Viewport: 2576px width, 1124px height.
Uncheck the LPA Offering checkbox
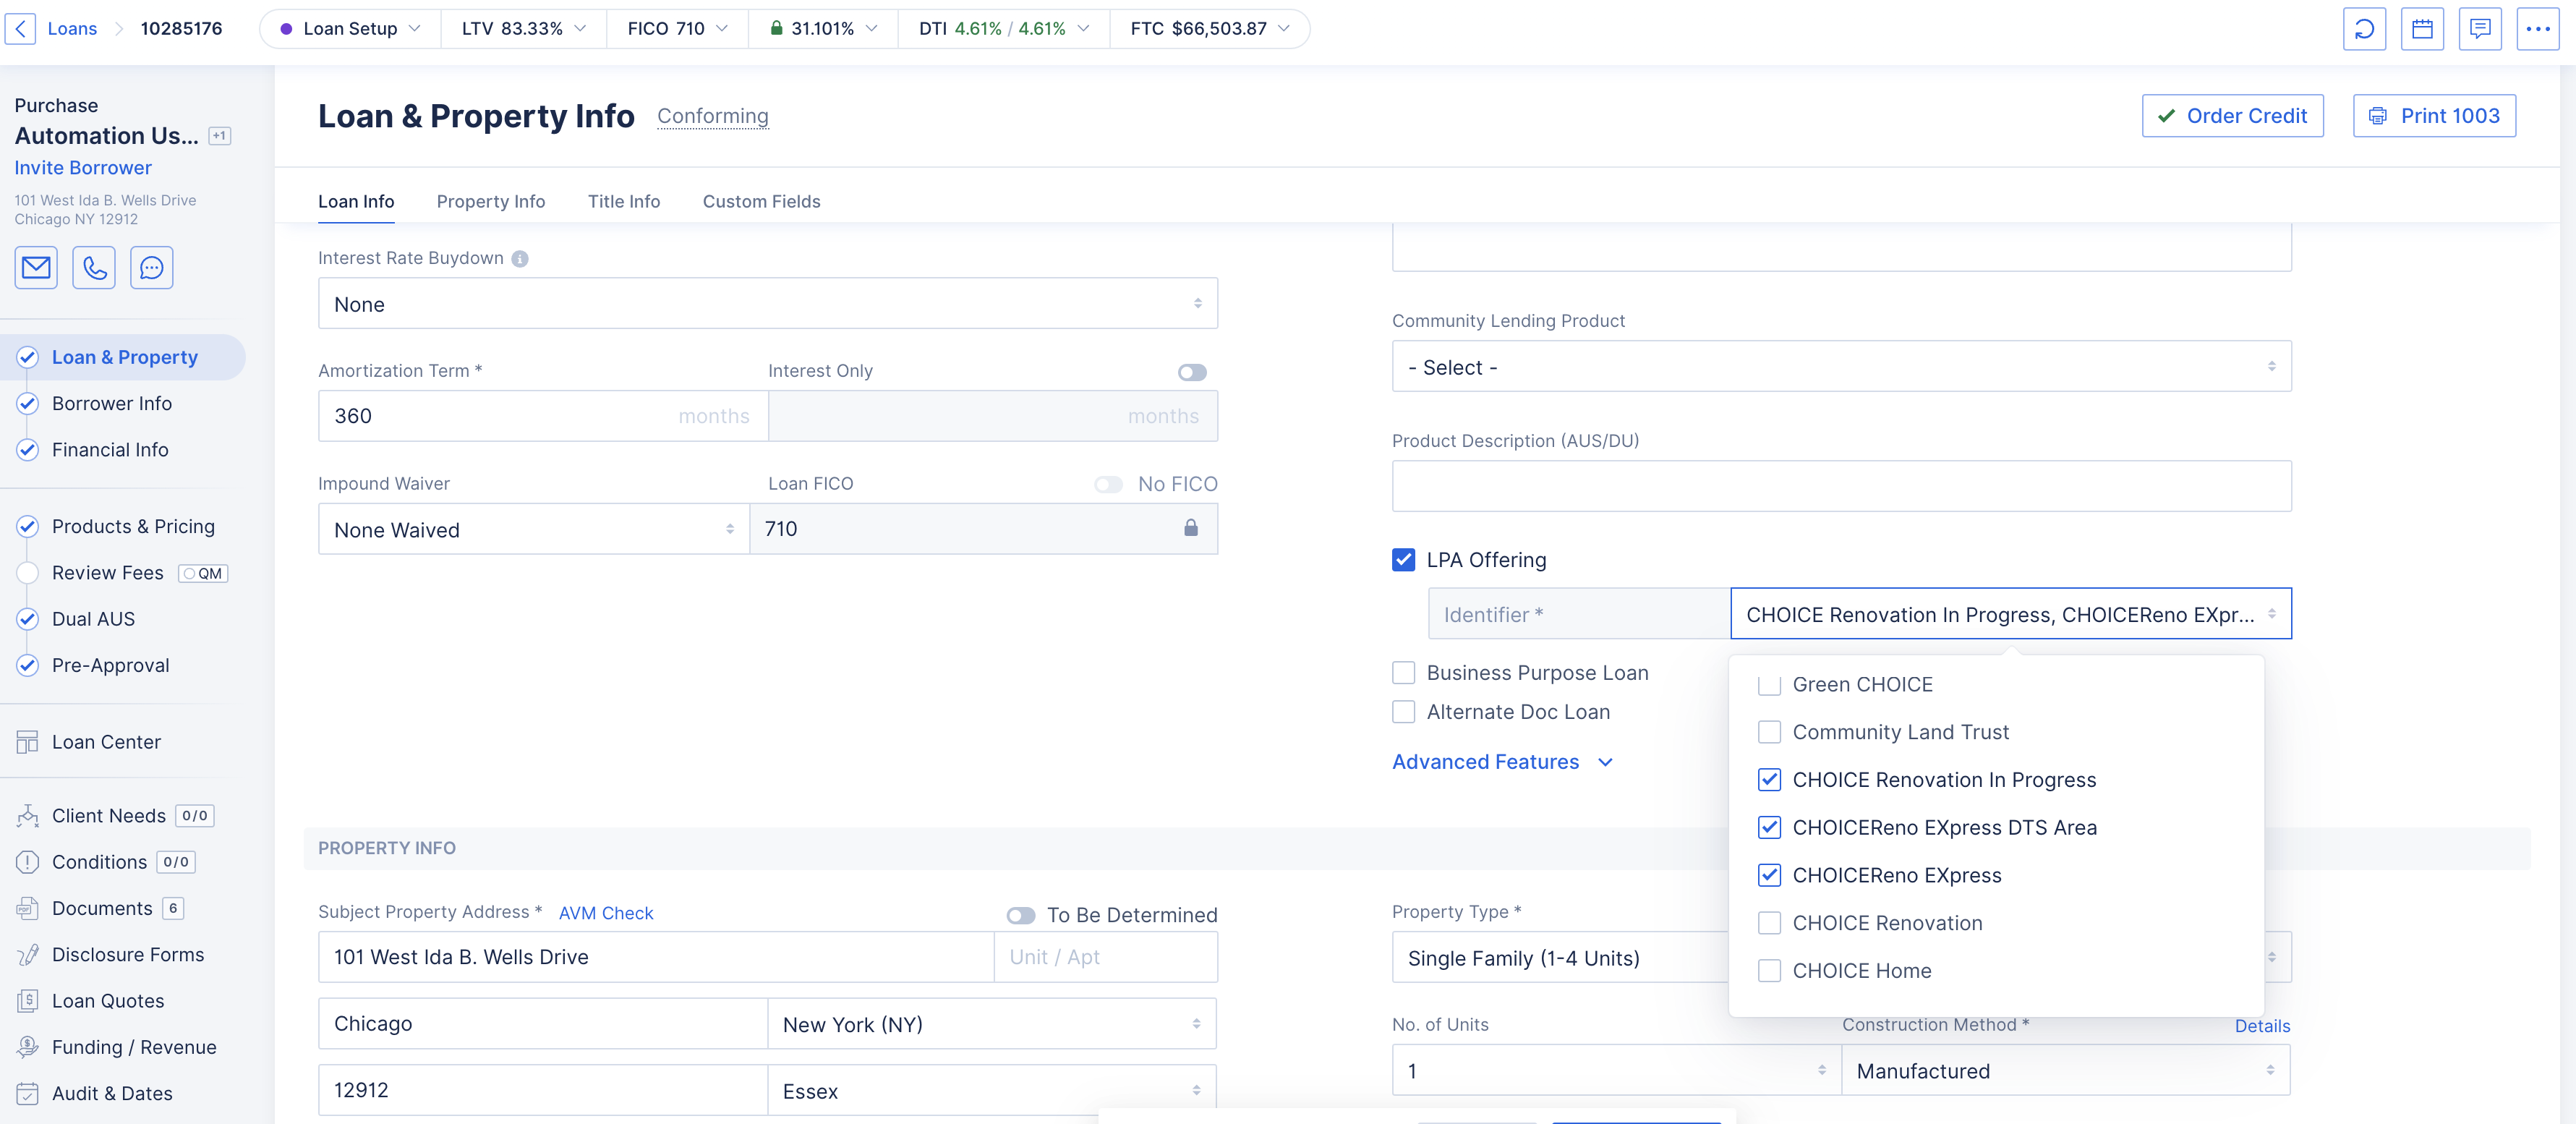click(x=1404, y=560)
